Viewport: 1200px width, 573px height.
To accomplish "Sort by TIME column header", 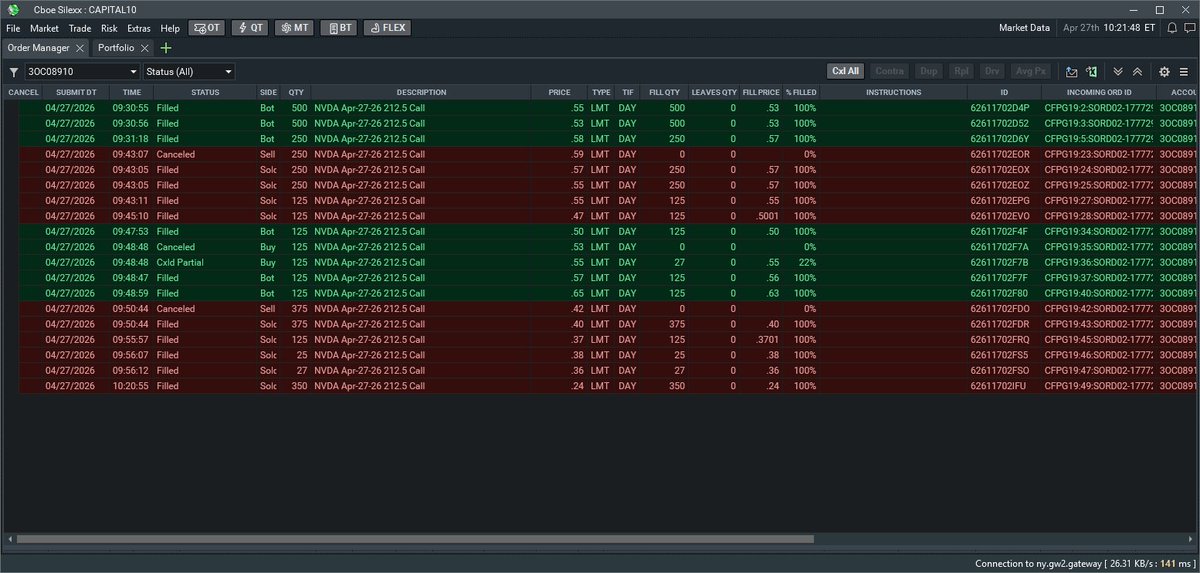I will click(131, 92).
